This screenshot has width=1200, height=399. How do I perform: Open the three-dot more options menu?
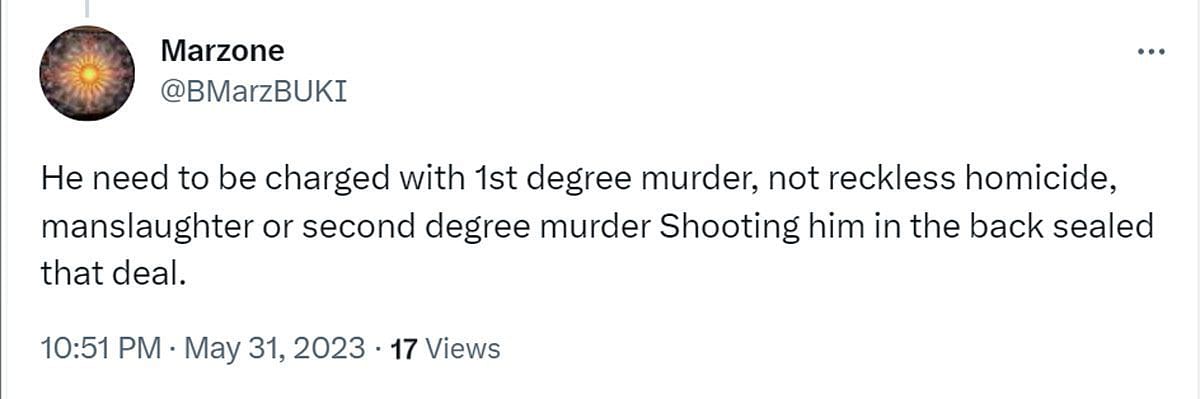pyautogui.click(x=1152, y=52)
